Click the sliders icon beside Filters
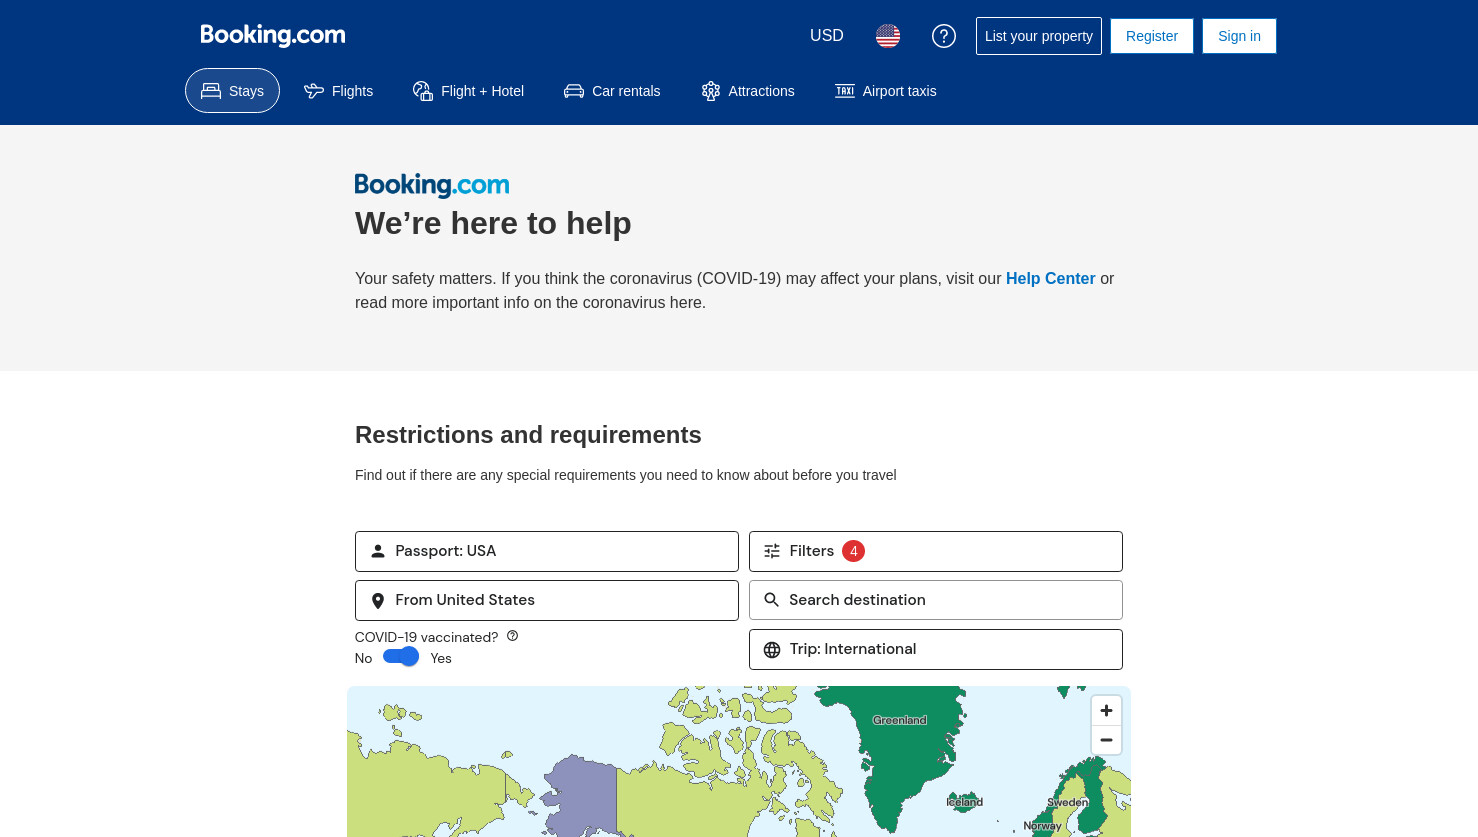 tap(772, 551)
